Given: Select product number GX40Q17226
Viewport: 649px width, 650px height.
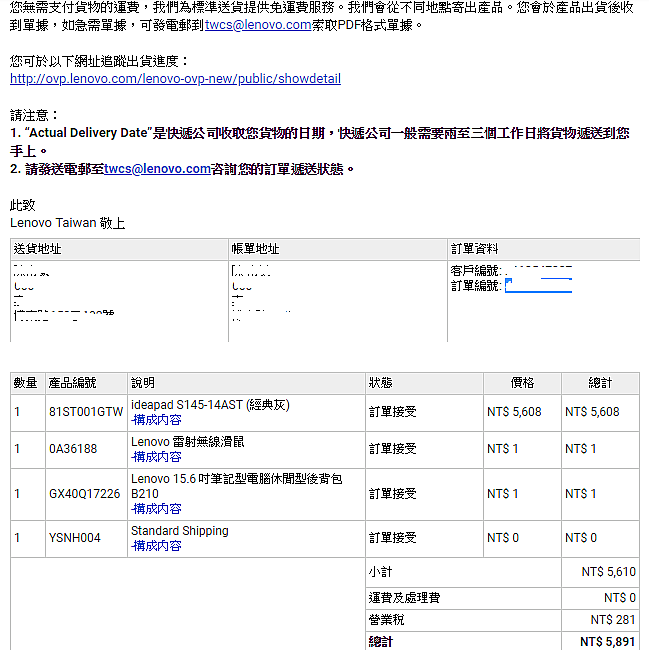Looking at the screenshot, I should (85, 494).
